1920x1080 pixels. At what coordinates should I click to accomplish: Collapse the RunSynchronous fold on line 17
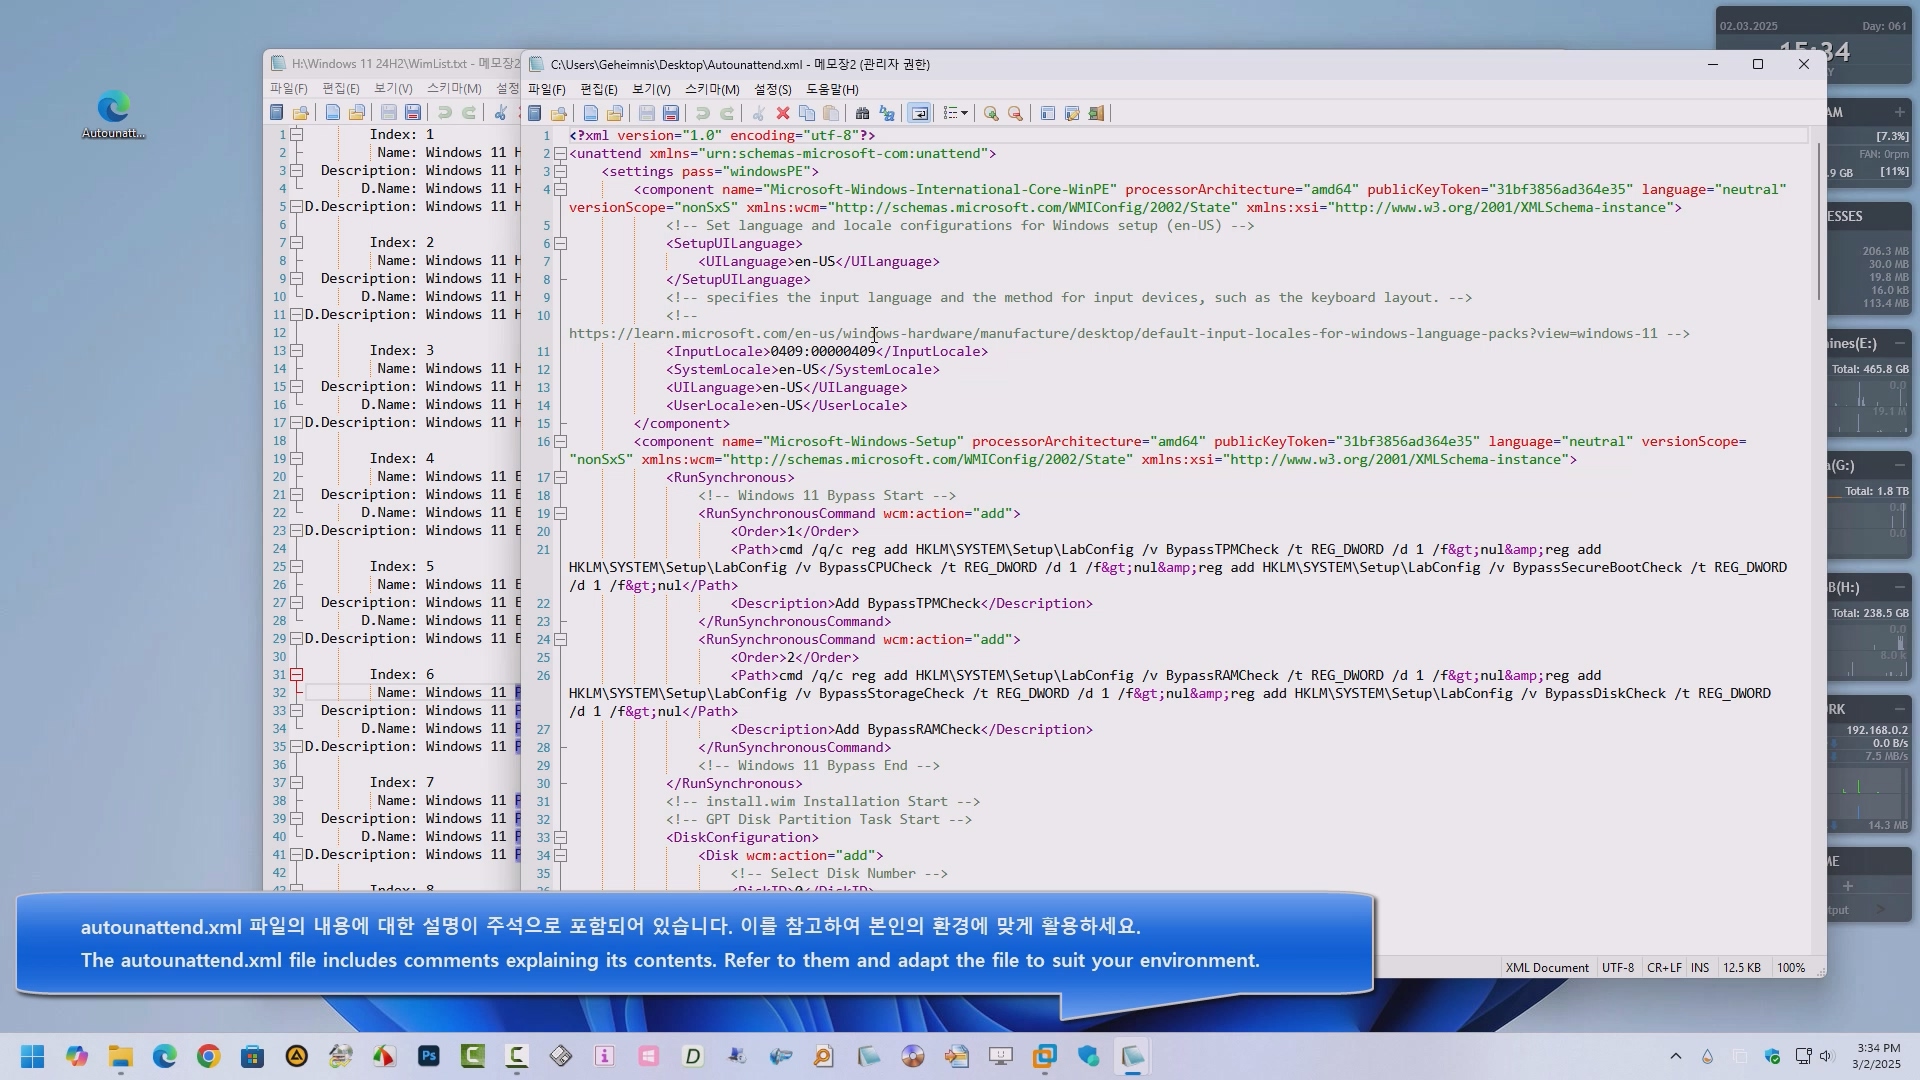click(561, 478)
